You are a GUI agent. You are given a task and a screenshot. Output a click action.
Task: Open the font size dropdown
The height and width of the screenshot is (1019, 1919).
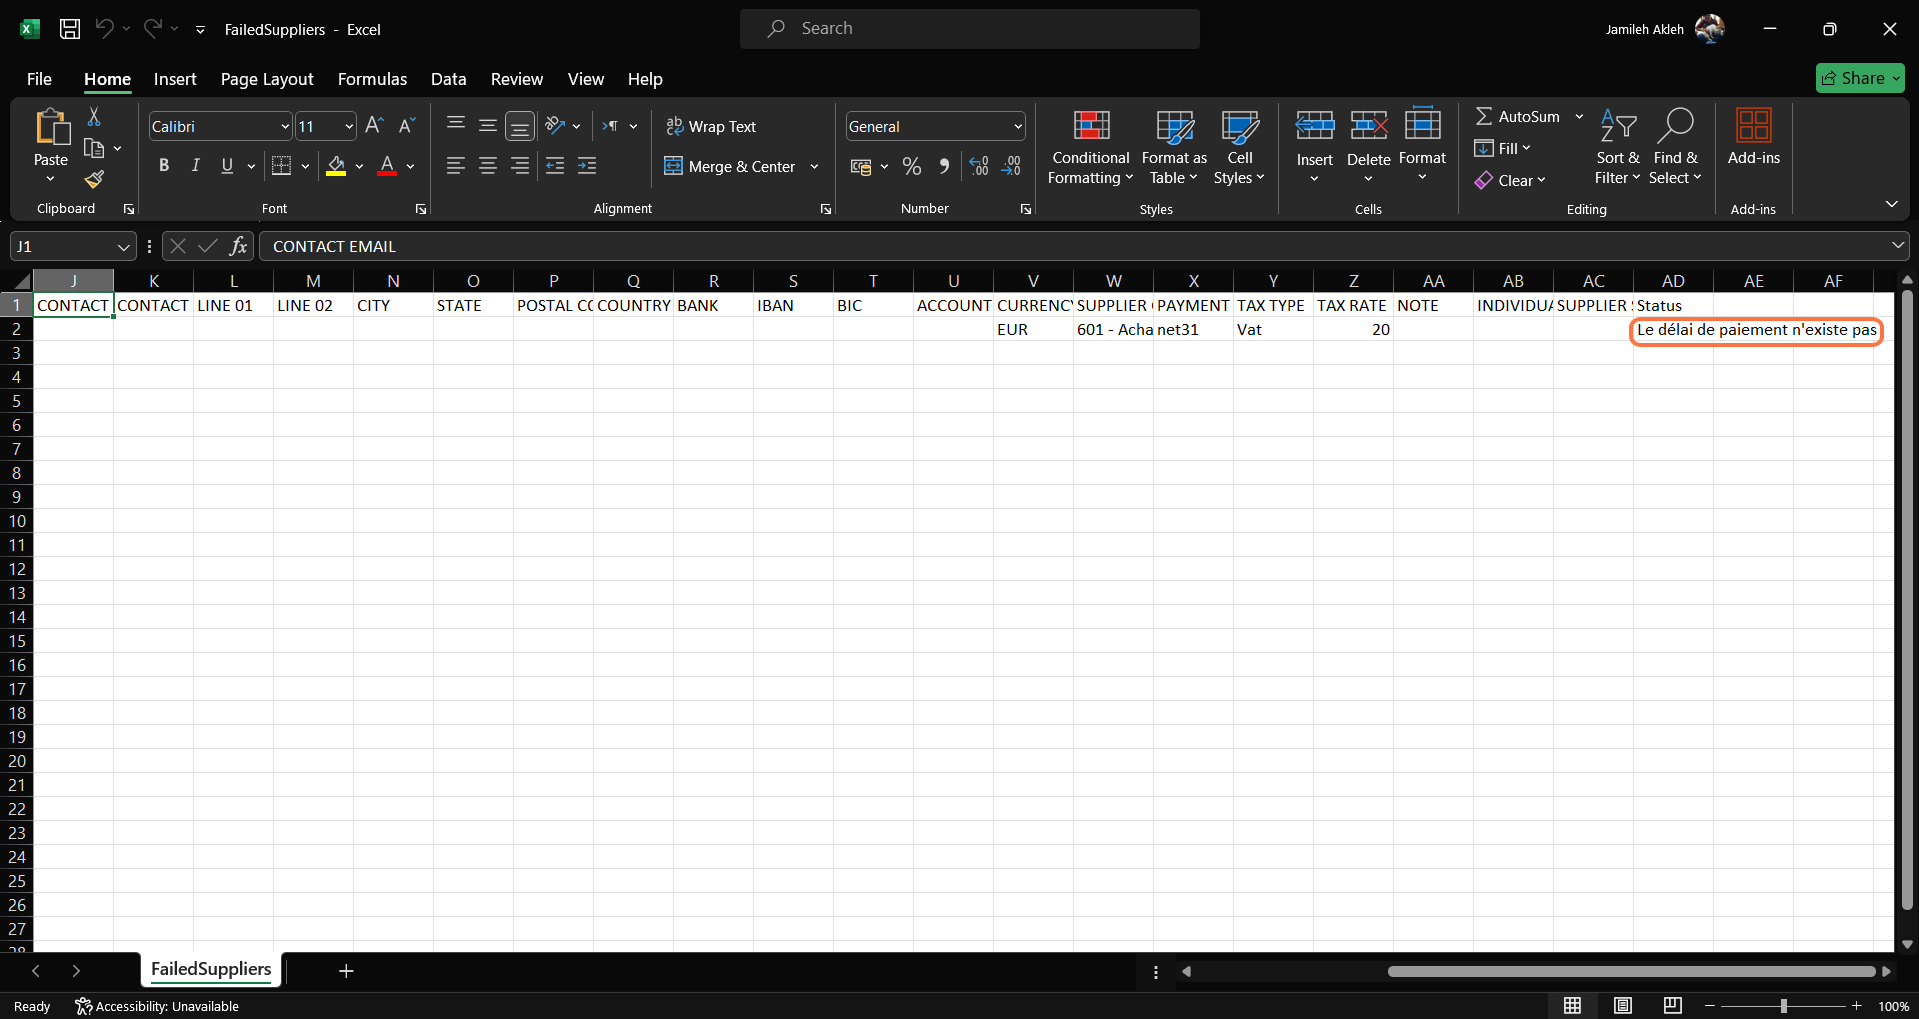349,126
